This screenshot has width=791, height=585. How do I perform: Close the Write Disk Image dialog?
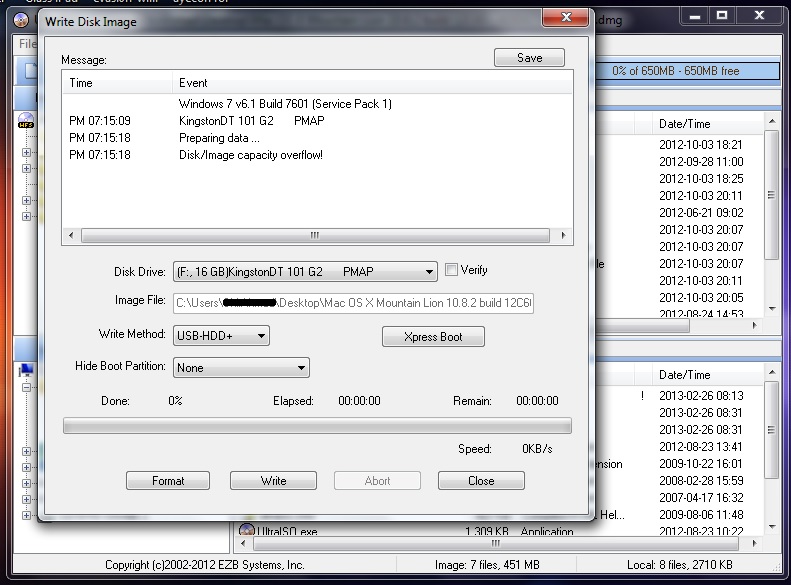coord(566,17)
